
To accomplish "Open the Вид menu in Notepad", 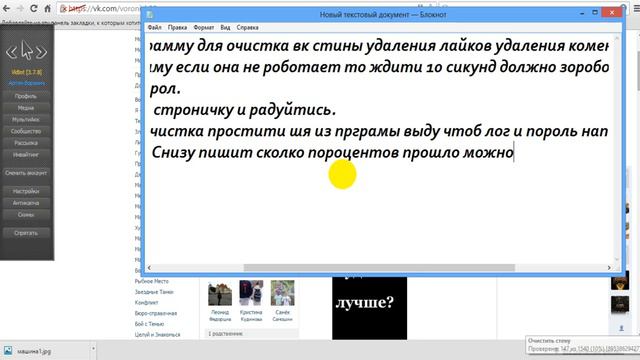I will (225, 27).
